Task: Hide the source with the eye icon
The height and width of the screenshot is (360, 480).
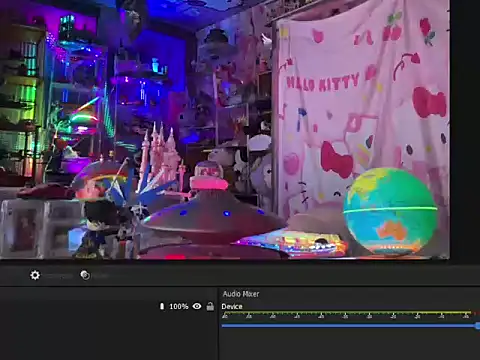Action: point(197,306)
